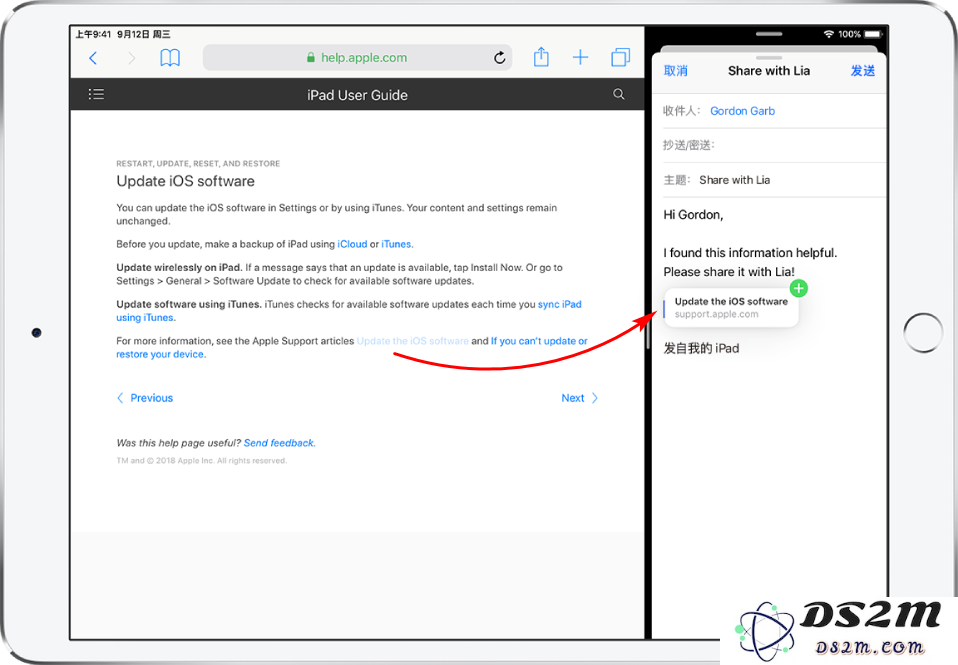Viewport: 958px width, 665px height.
Task: Grab the mail sheet top handle
Action: pyautogui.click(x=769, y=57)
